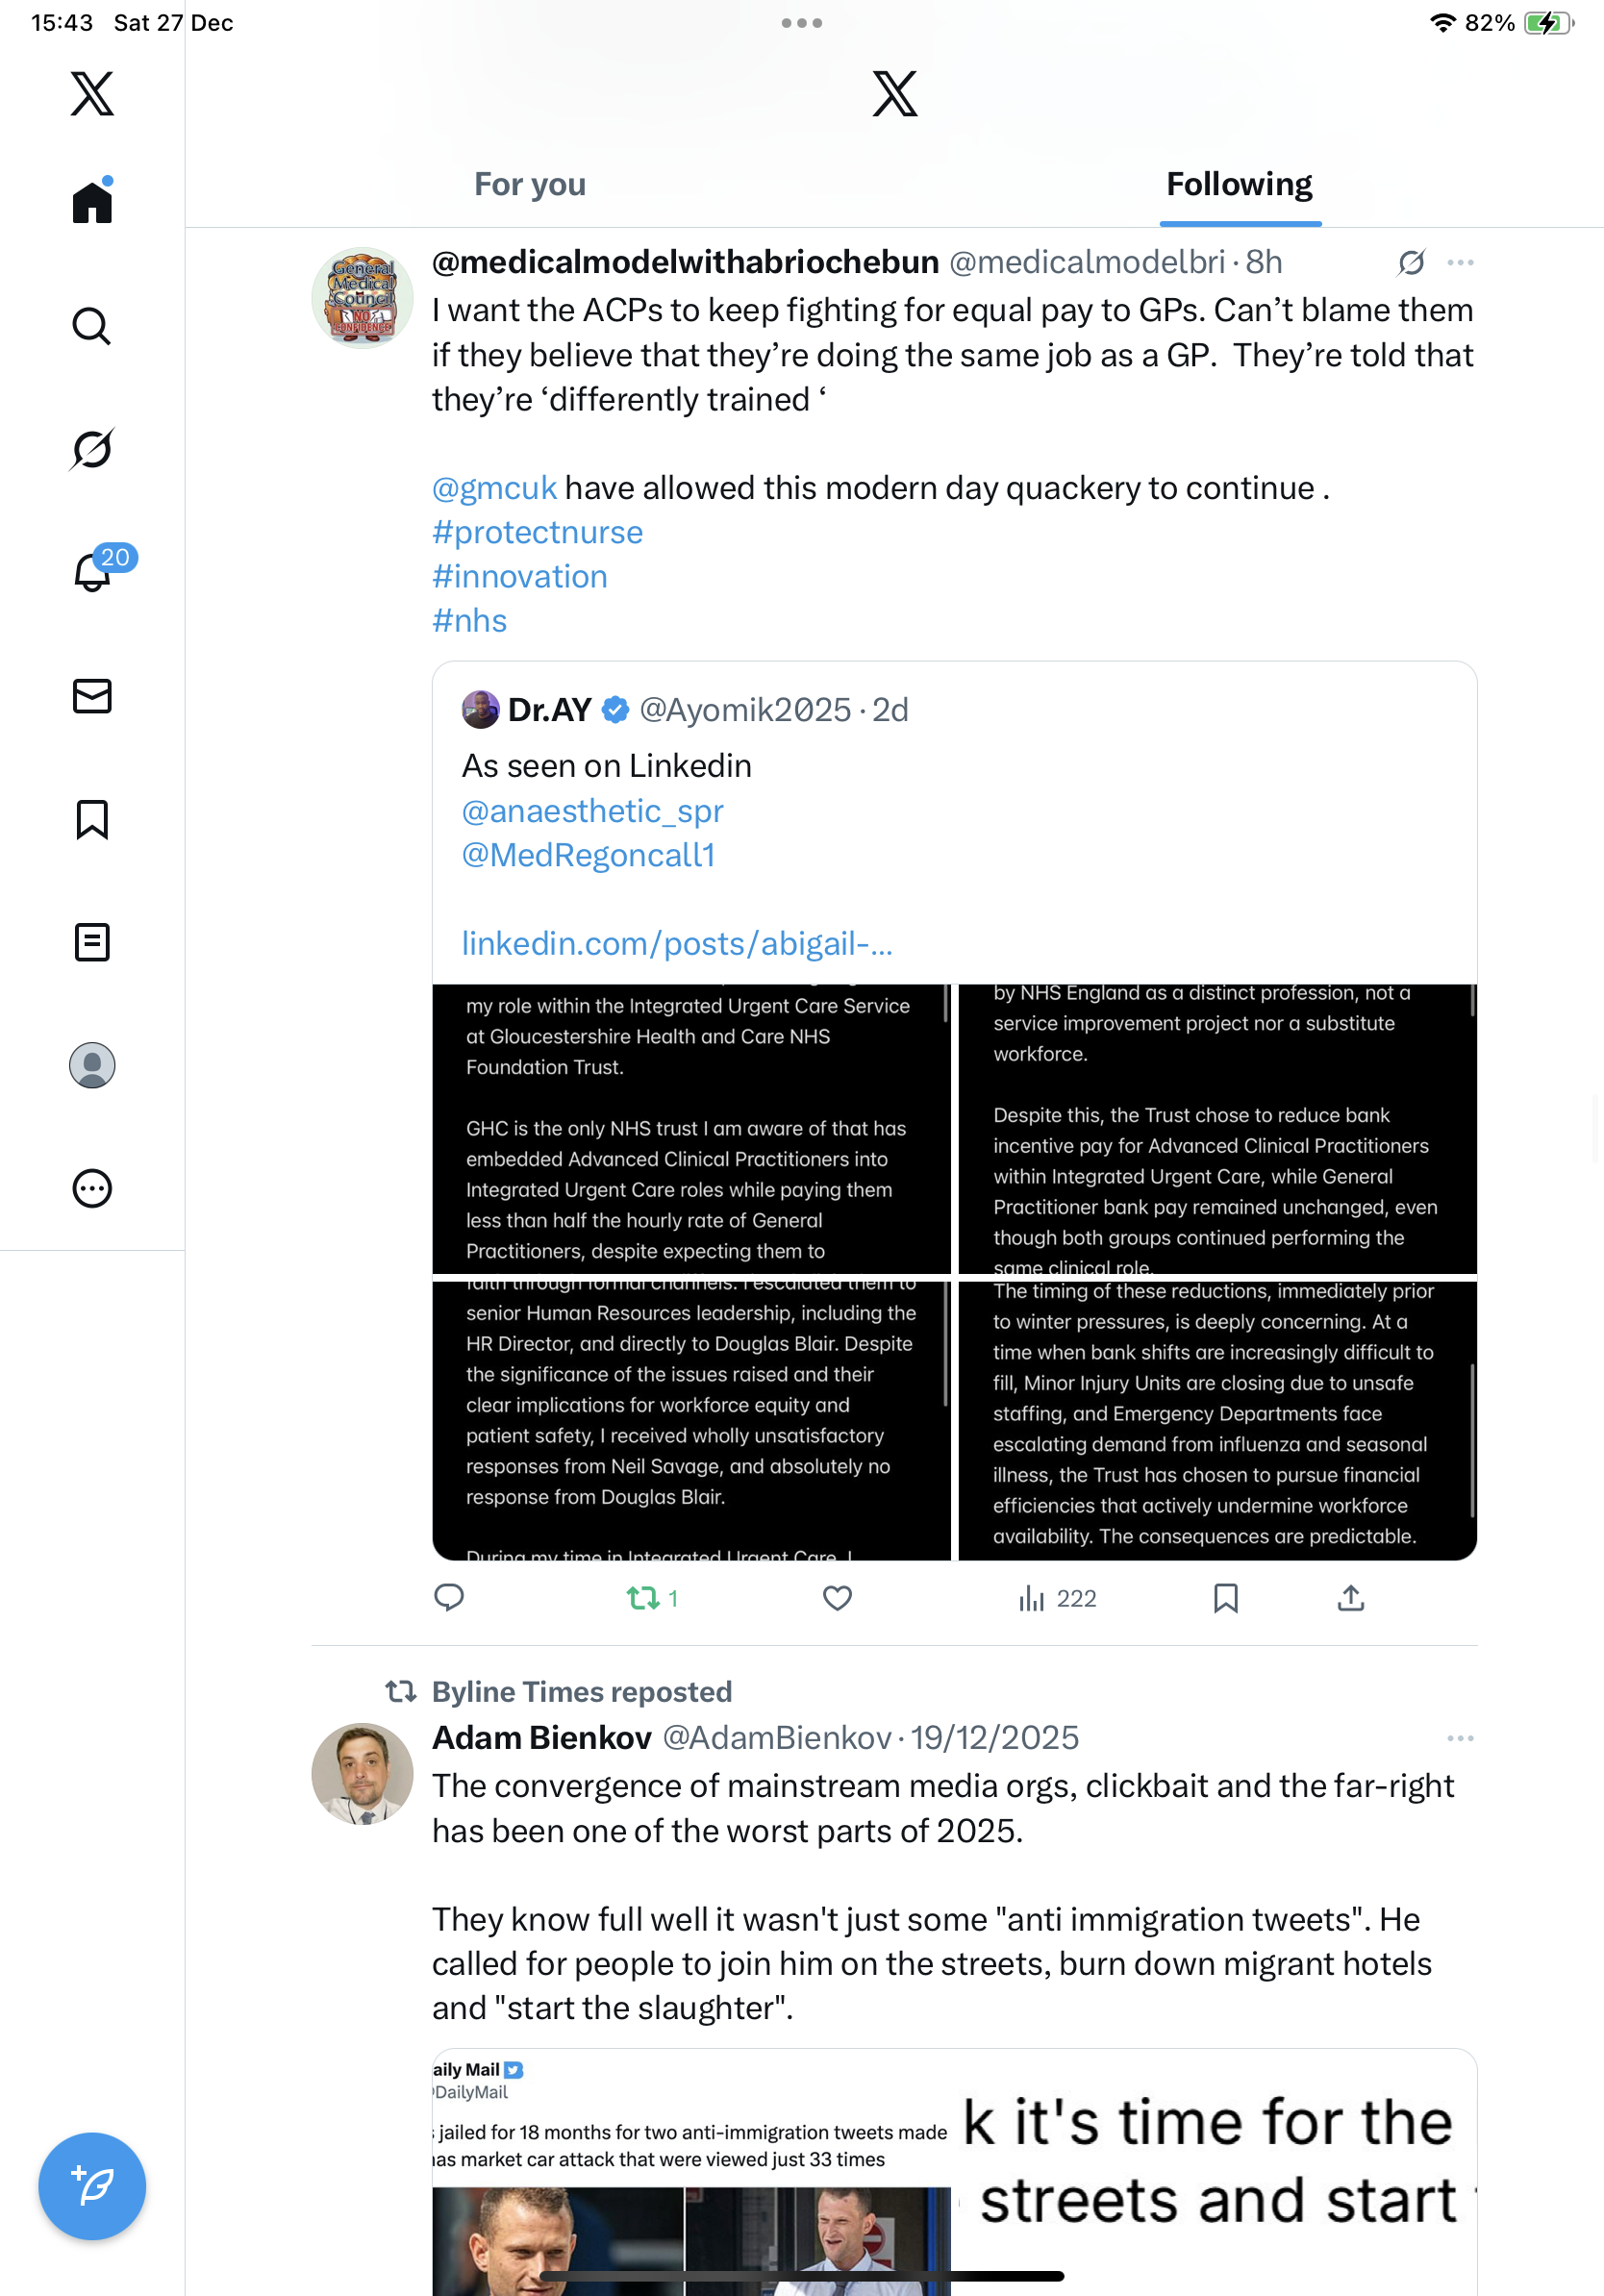Open more options for Adam Bienkov post
The image size is (1604, 2296).
pos(1460,1739)
